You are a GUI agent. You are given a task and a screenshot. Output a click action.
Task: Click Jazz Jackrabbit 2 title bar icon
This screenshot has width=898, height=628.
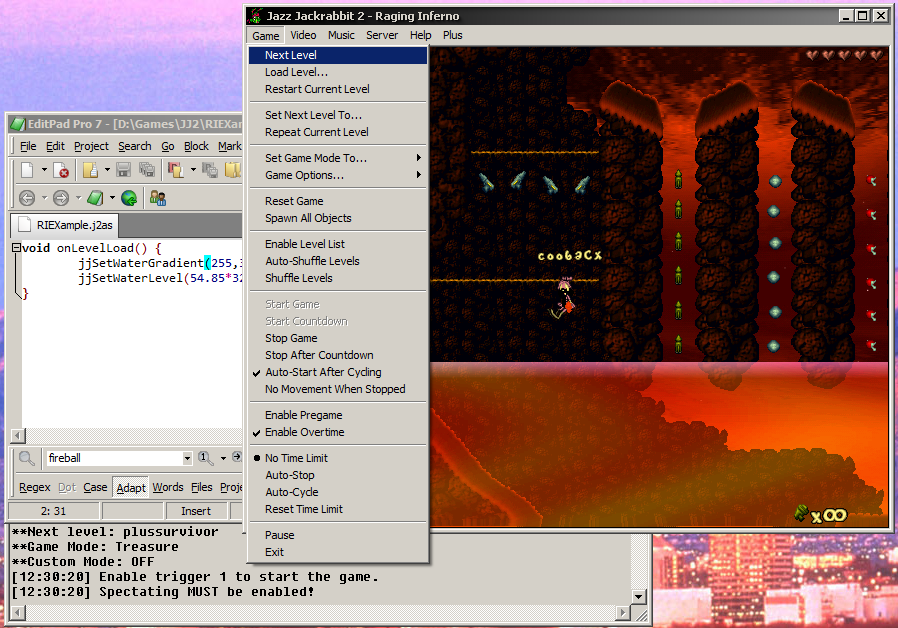click(x=256, y=15)
